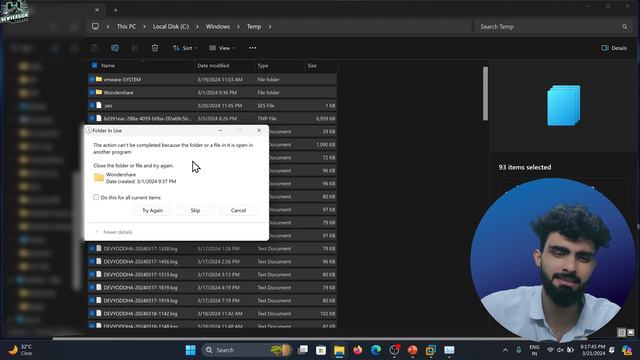Toggle the Details pane button

pos(614,48)
